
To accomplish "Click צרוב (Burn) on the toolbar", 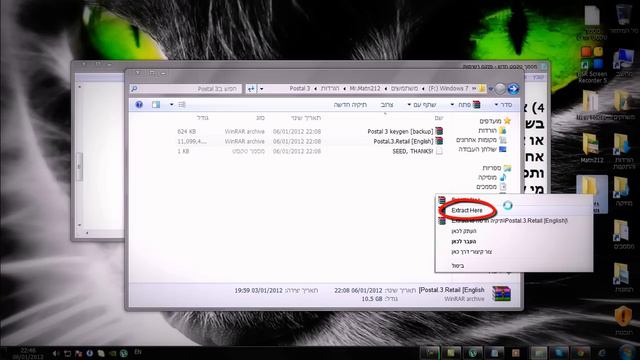I will click(x=387, y=105).
